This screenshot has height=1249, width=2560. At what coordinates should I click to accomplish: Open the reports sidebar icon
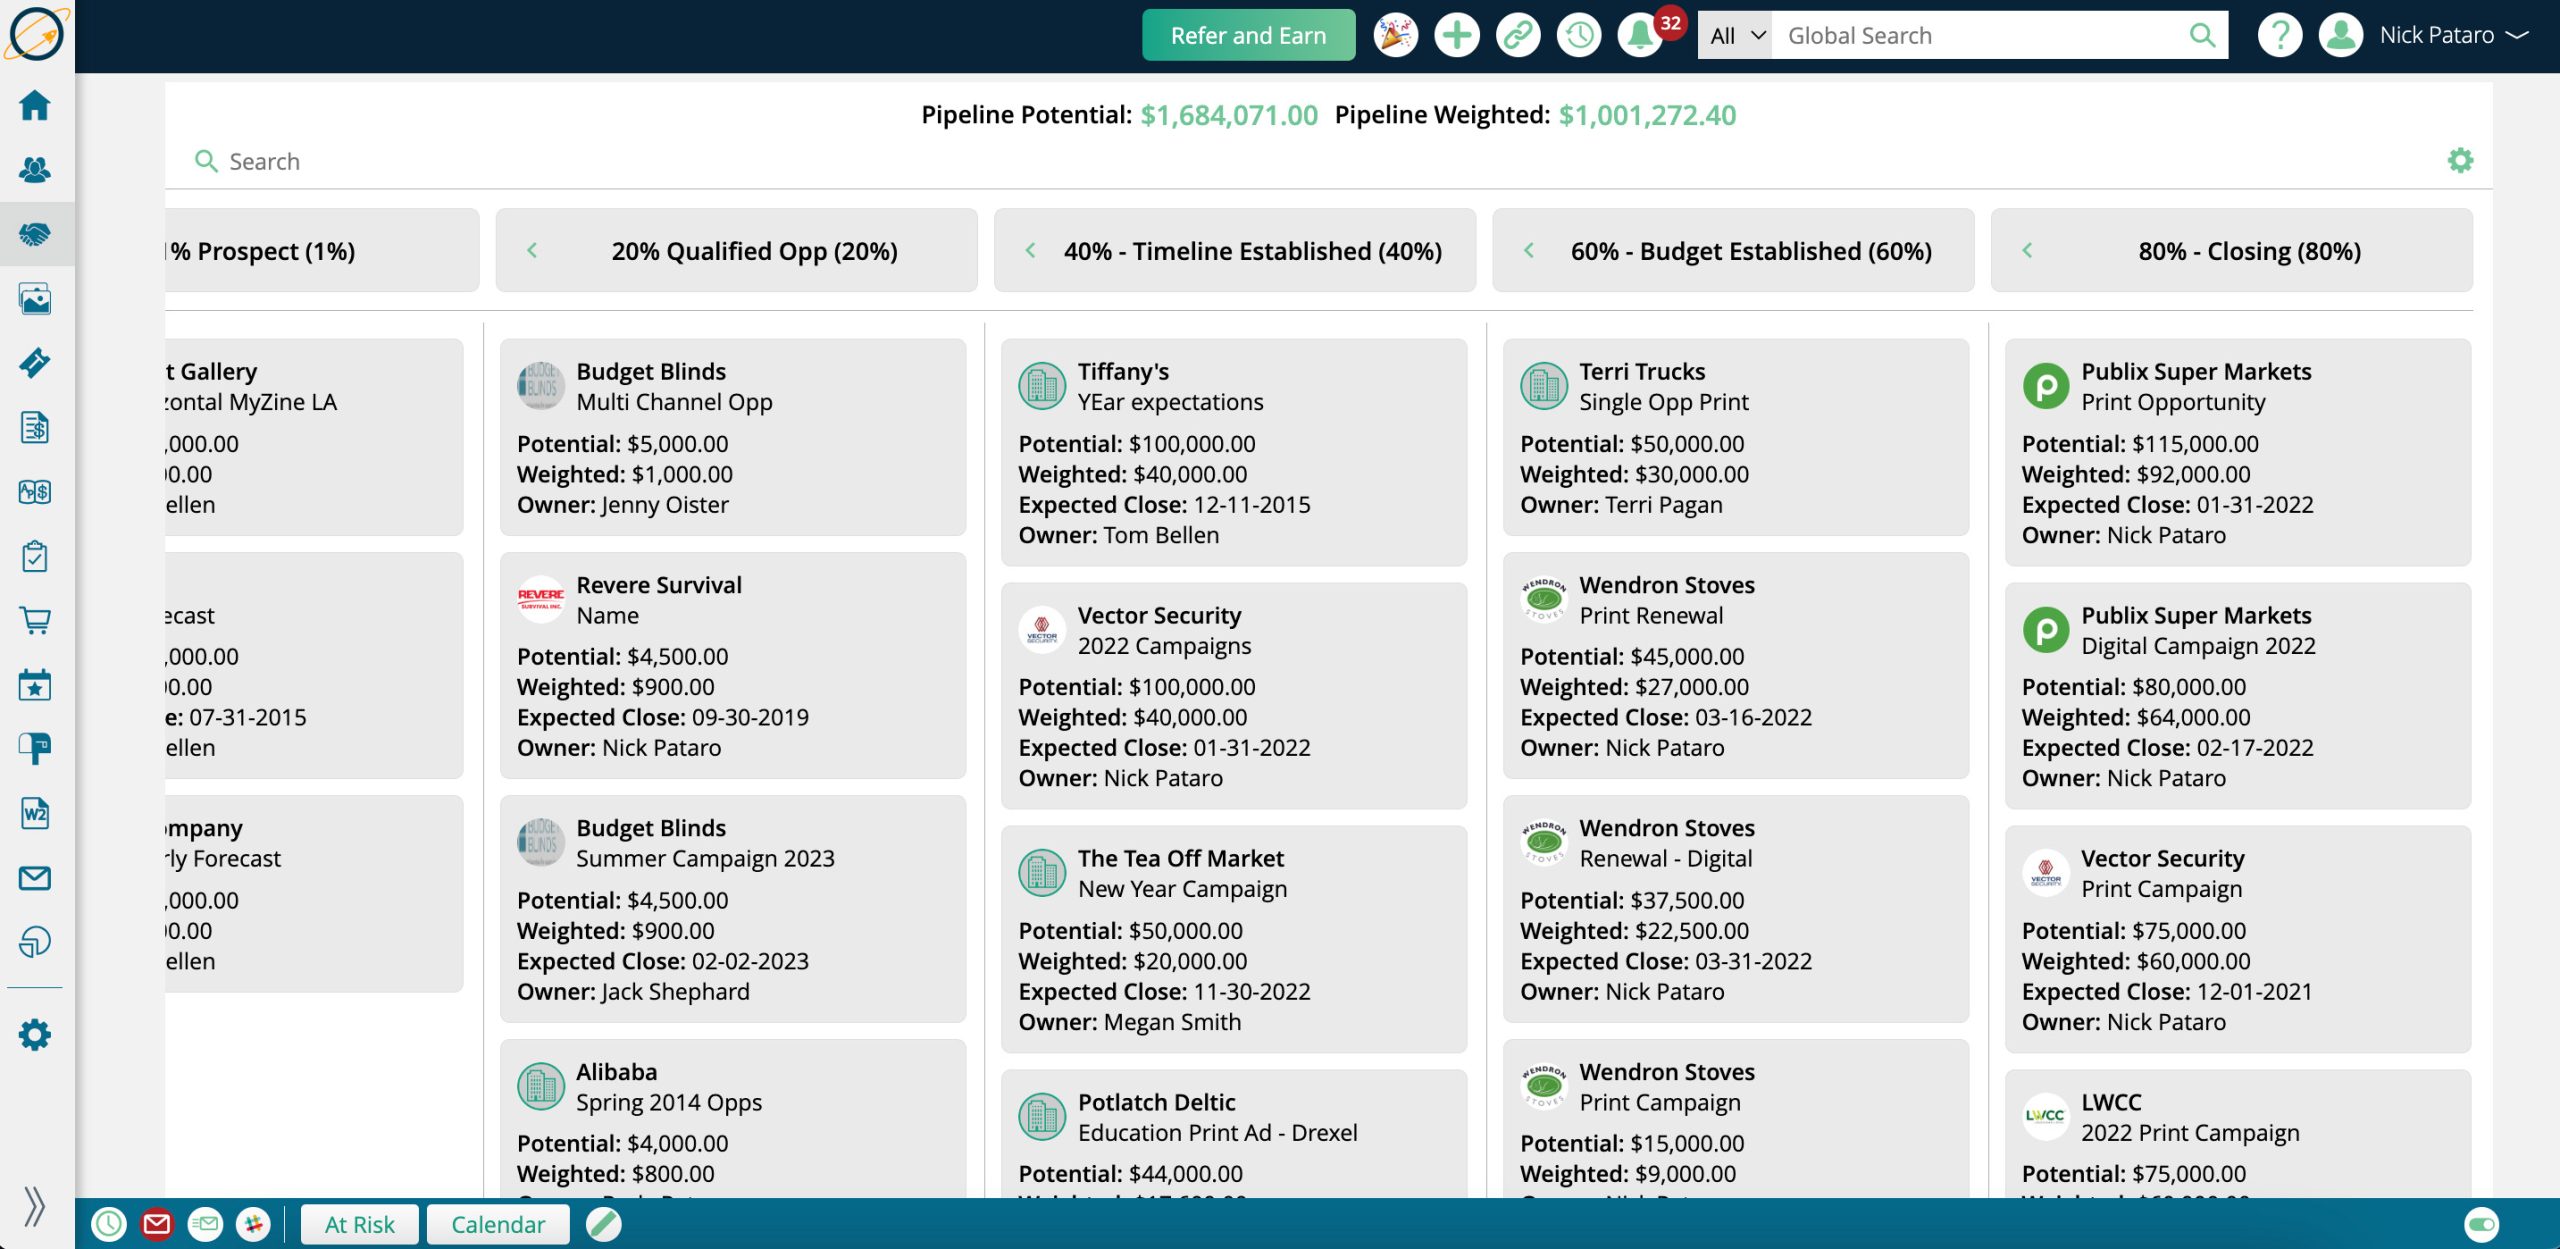36,944
